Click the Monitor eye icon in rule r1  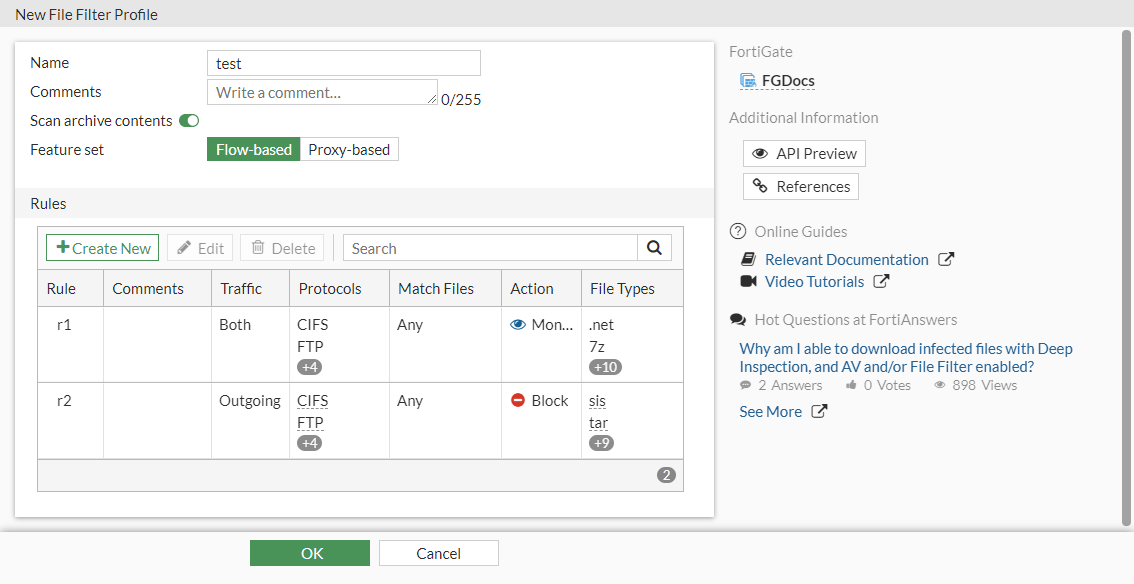(x=518, y=325)
